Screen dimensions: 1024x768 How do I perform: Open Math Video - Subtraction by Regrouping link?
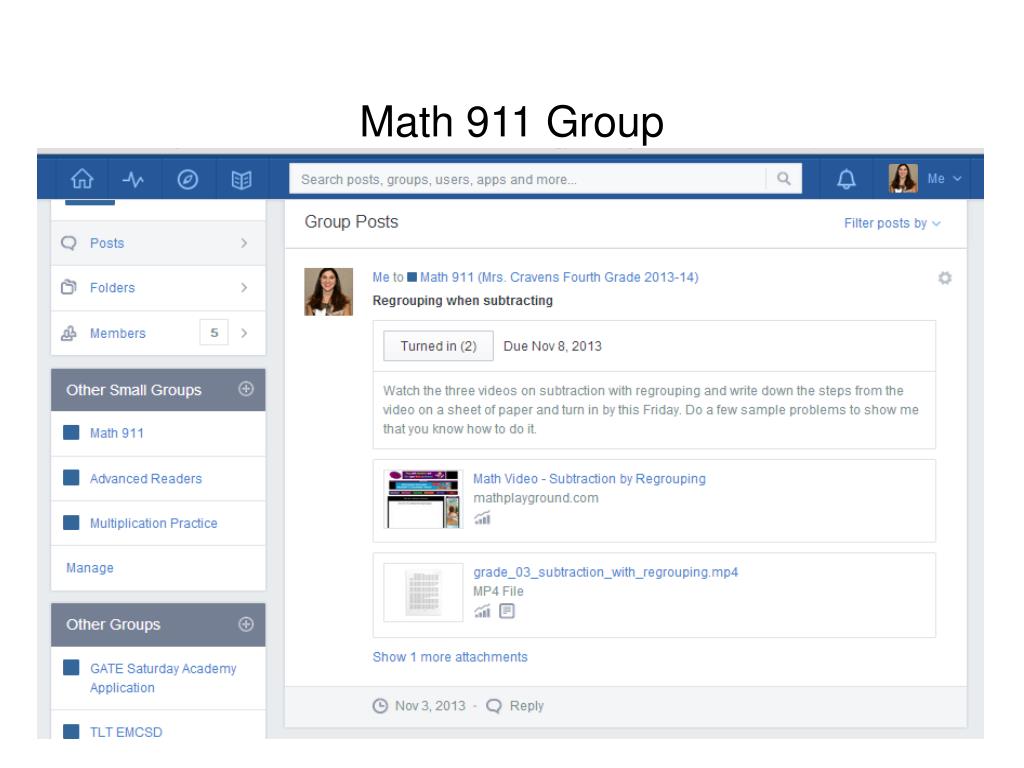pos(589,479)
